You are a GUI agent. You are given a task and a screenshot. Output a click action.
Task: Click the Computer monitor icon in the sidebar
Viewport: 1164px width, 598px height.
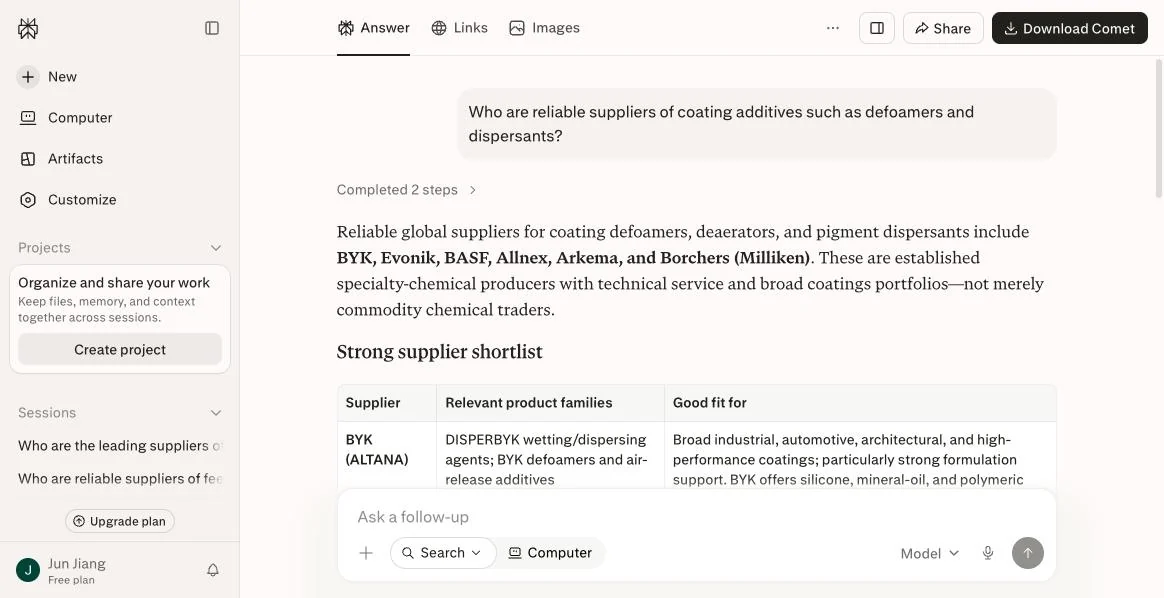click(27, 117)
